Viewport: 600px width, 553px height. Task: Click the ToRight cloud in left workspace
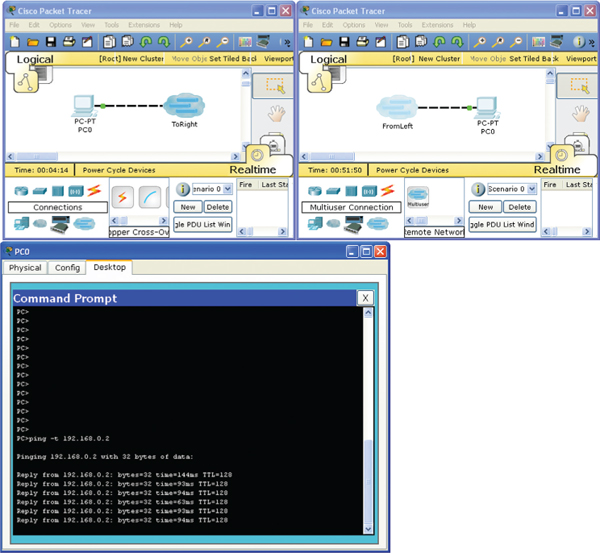[184, 105]
